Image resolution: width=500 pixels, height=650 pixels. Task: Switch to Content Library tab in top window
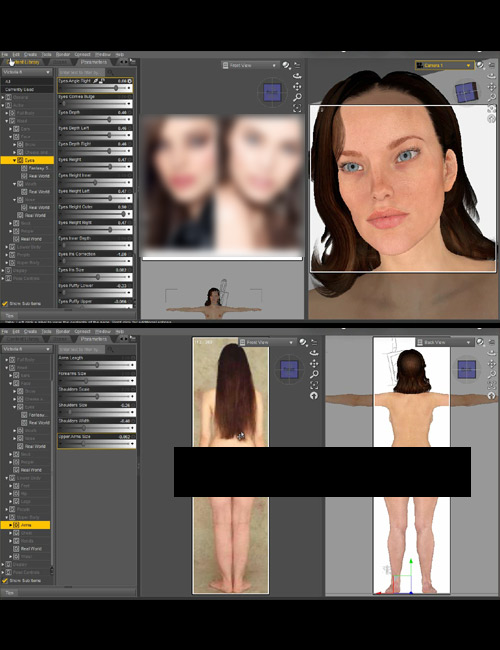[x=24, y=62]
